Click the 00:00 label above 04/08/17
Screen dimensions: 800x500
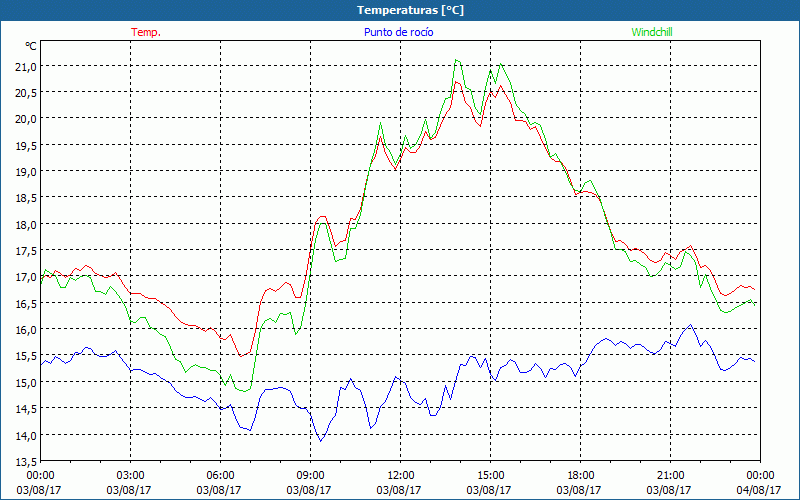[x=760, y=475]
